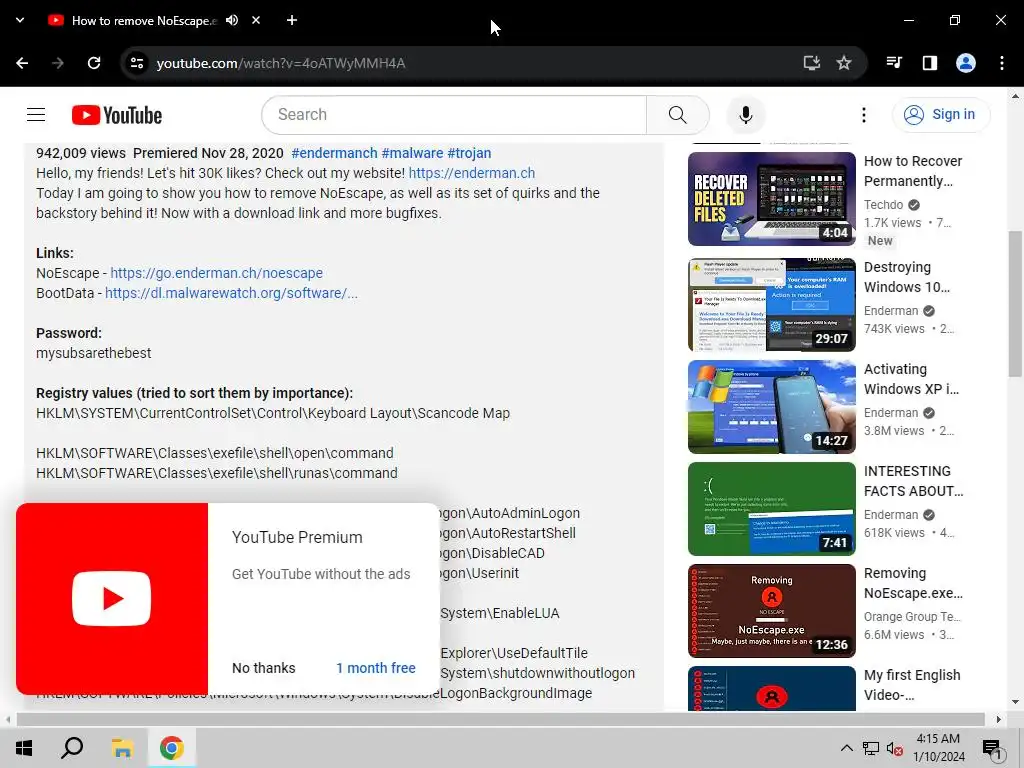Decline Premium with No thanks
The height and width of the screenshot is (768, 1024).
click(x=264, y=668)
